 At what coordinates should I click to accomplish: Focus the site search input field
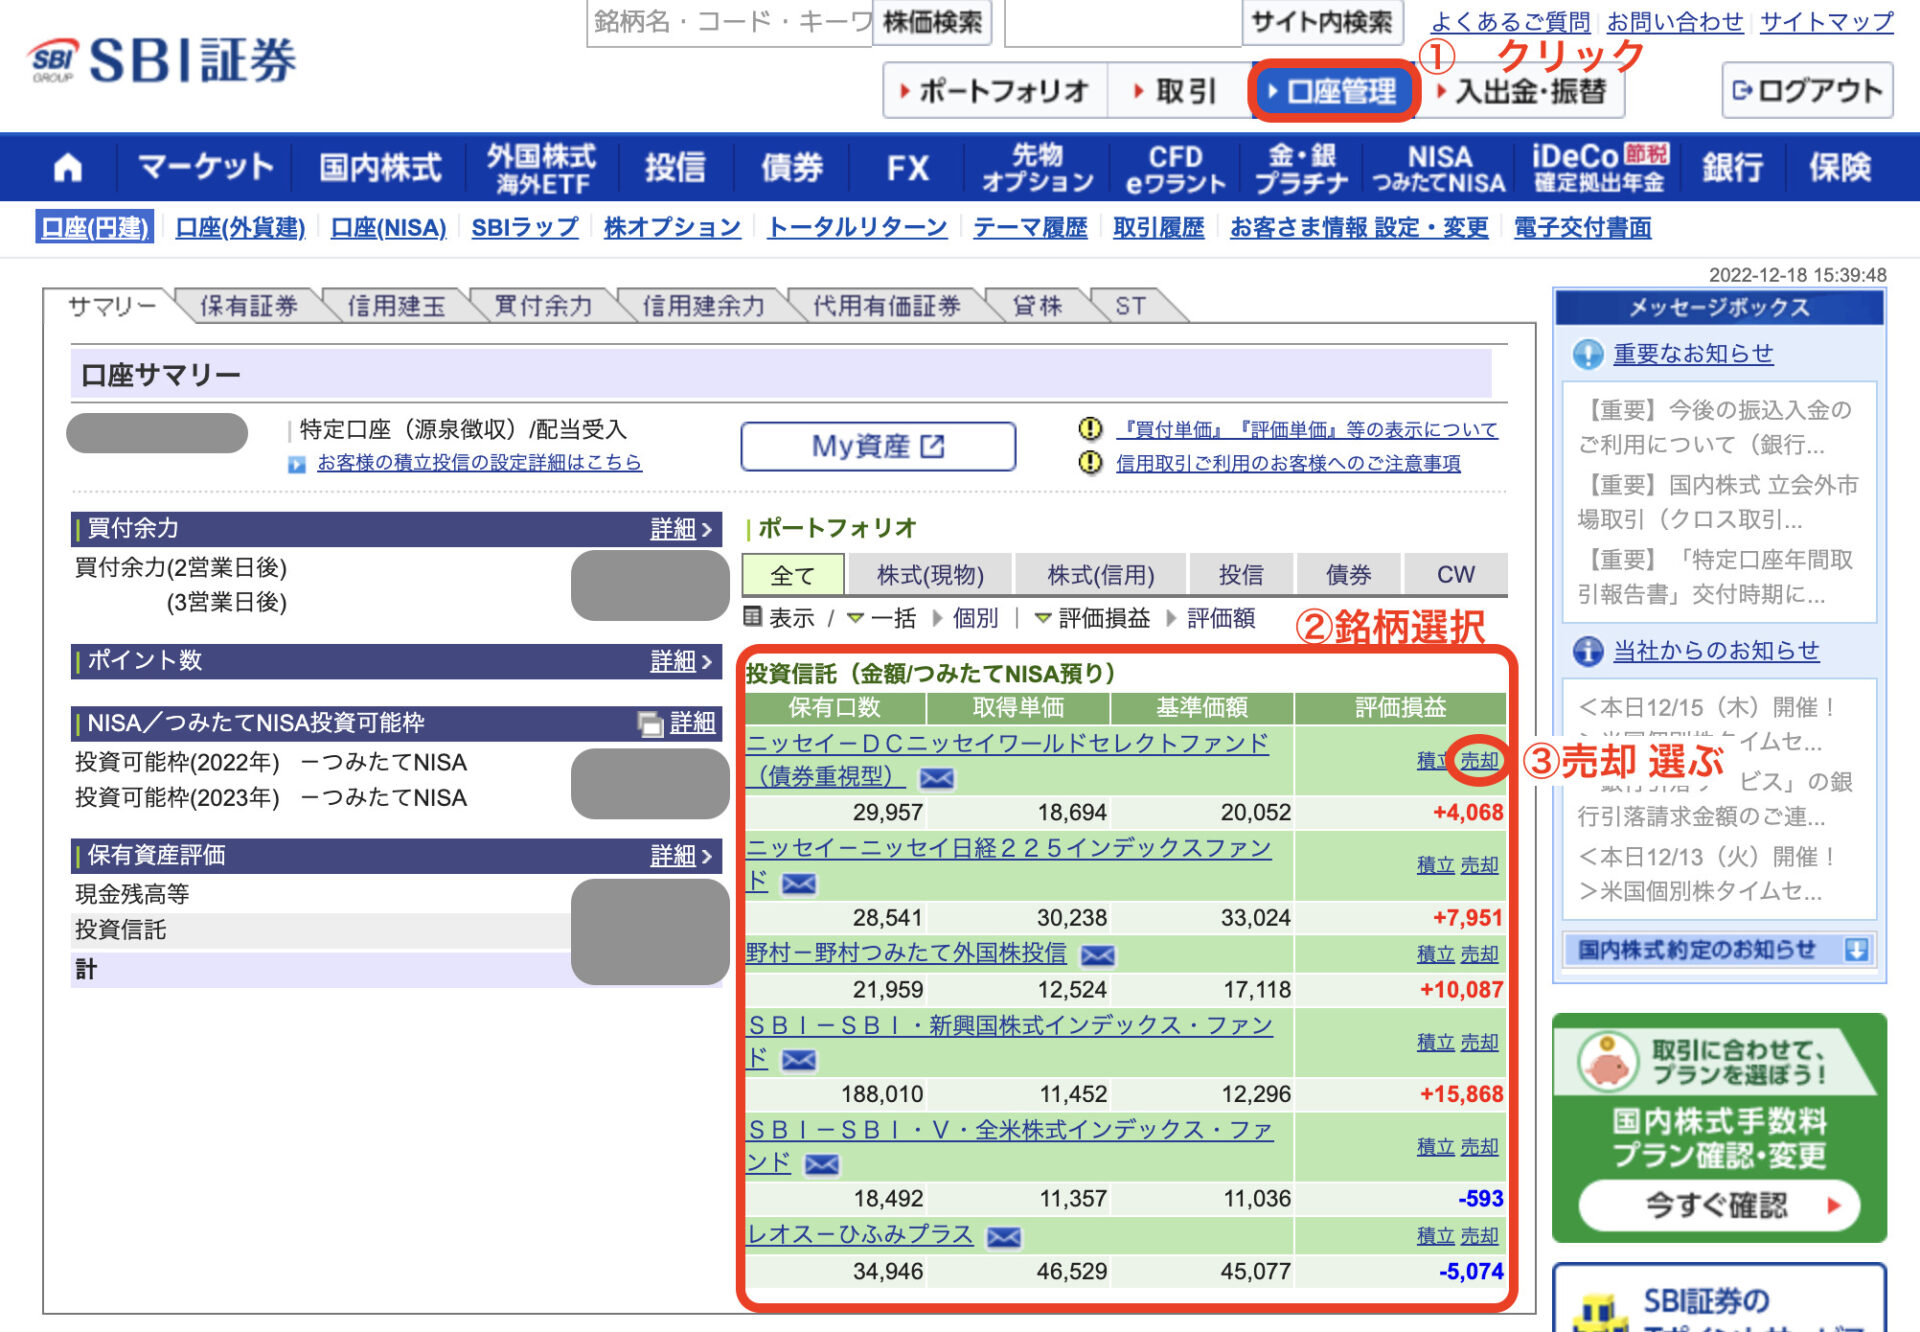1123,22
